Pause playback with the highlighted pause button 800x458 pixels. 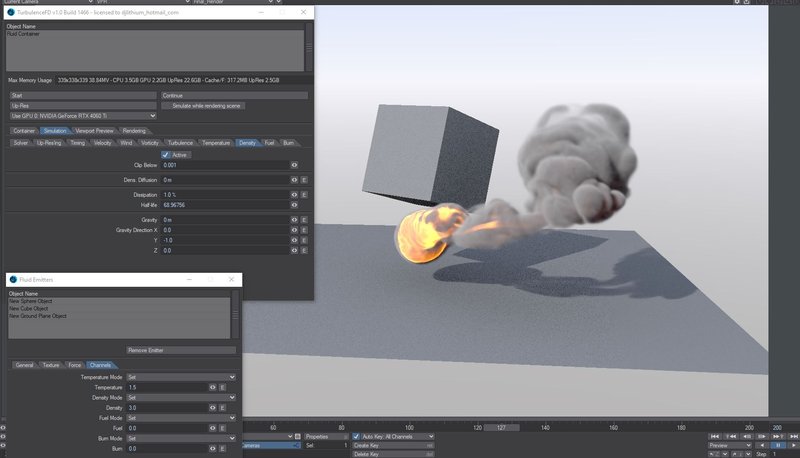point(778,445)
